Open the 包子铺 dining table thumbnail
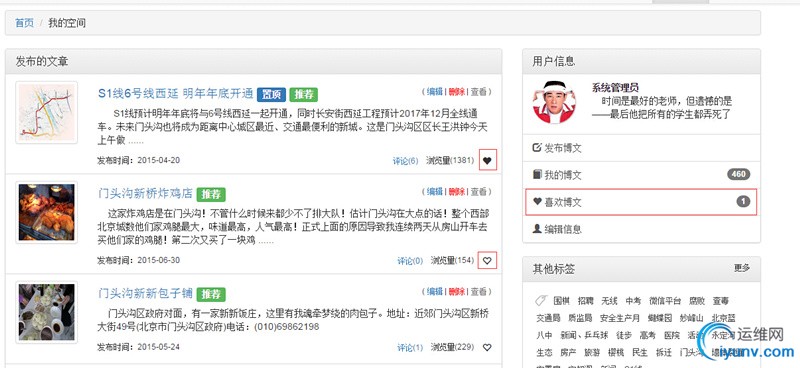800x368 pixels. tap(46, 312)
